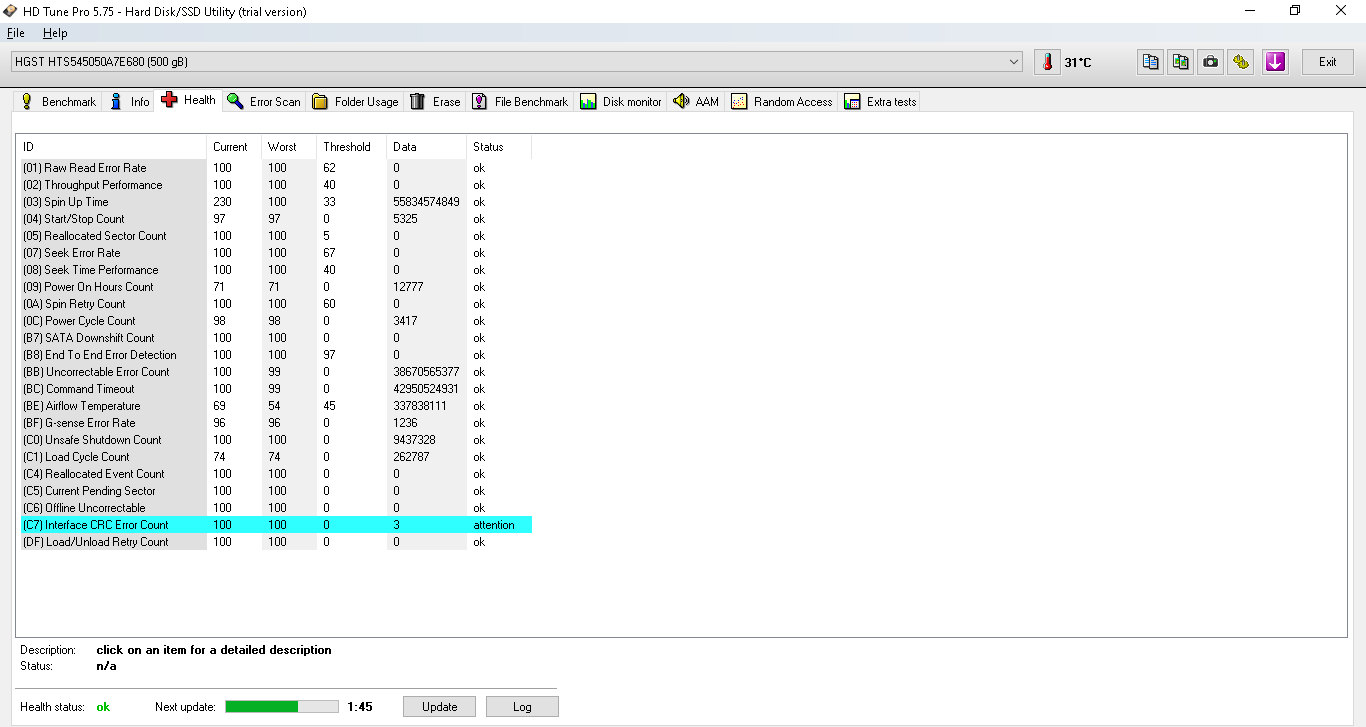The height and width of the screenshot is (727, 1366).
Task: Switch to the Info tab
Action: point(129,102)
